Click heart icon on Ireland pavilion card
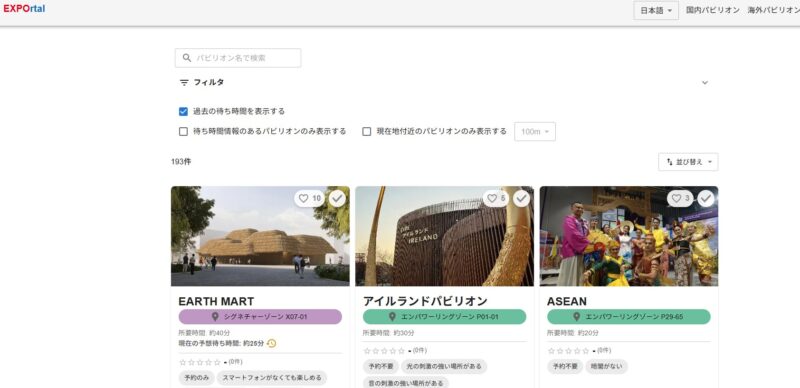This screenshot has width=800, height=388. click(495, 199)
